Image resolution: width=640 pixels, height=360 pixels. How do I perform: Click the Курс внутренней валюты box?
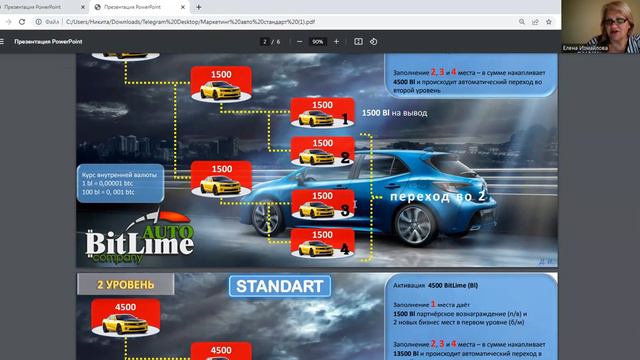click(x=120, y=183)
